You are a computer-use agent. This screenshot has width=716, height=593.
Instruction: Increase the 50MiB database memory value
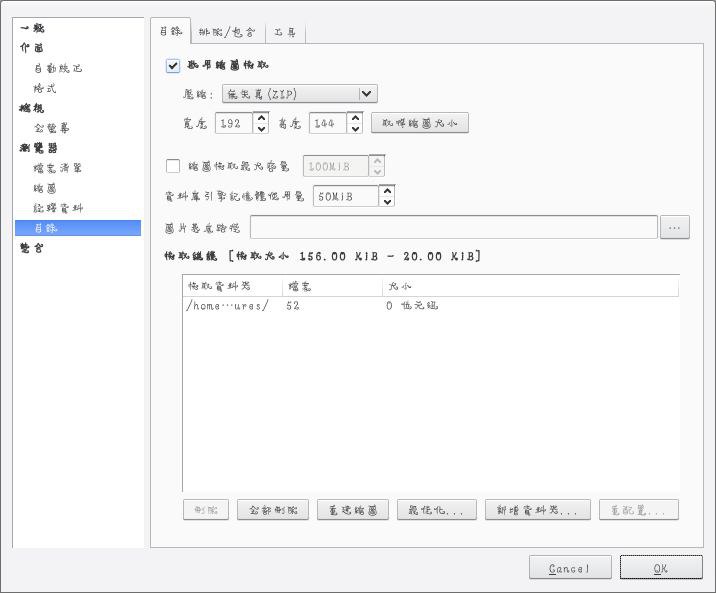[387, 190]
